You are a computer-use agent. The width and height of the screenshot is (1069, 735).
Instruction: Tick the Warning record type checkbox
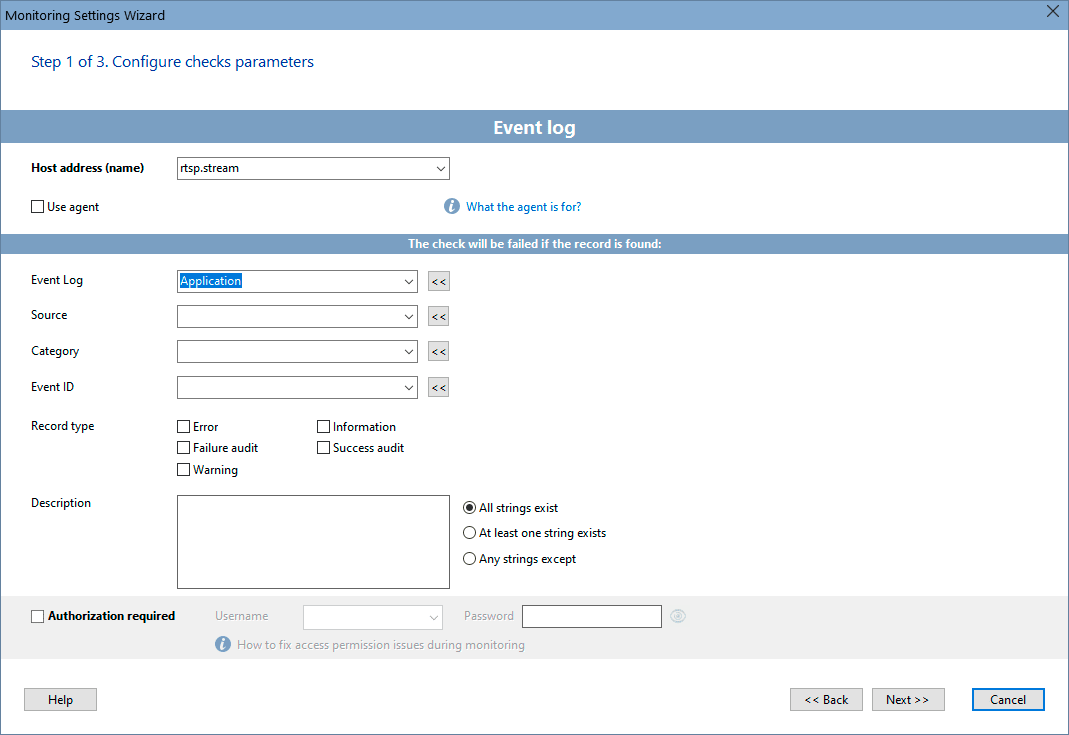183,470
